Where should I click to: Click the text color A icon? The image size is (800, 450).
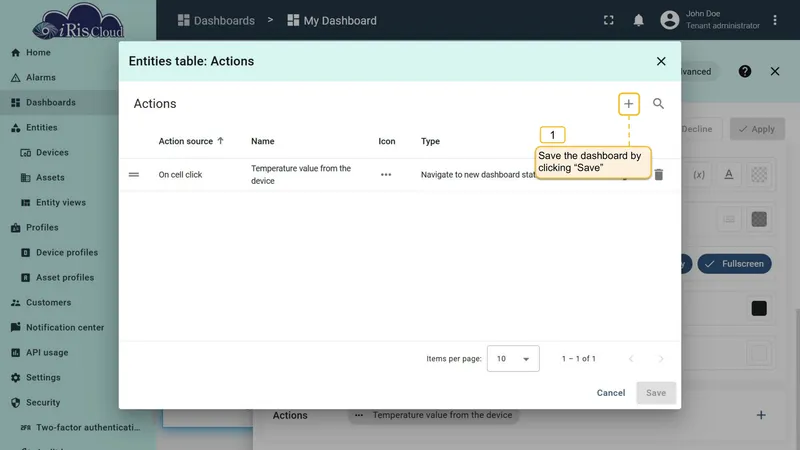coord(729,174)
